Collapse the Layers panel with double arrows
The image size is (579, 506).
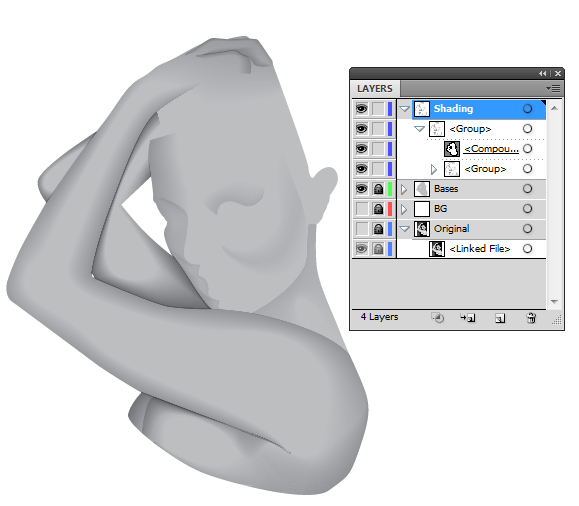coord(542,73)
